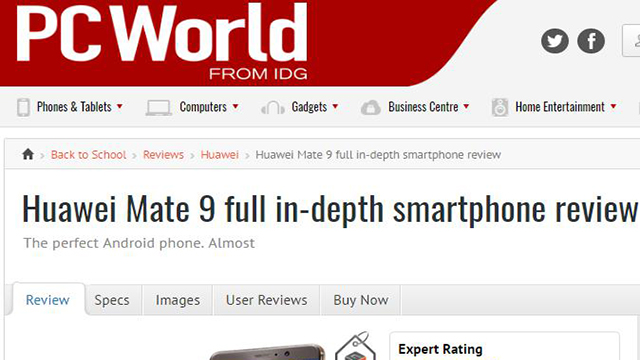Open the User Reviews tab
This screenshot has width=640, height=360.
[x=267, y=300]
